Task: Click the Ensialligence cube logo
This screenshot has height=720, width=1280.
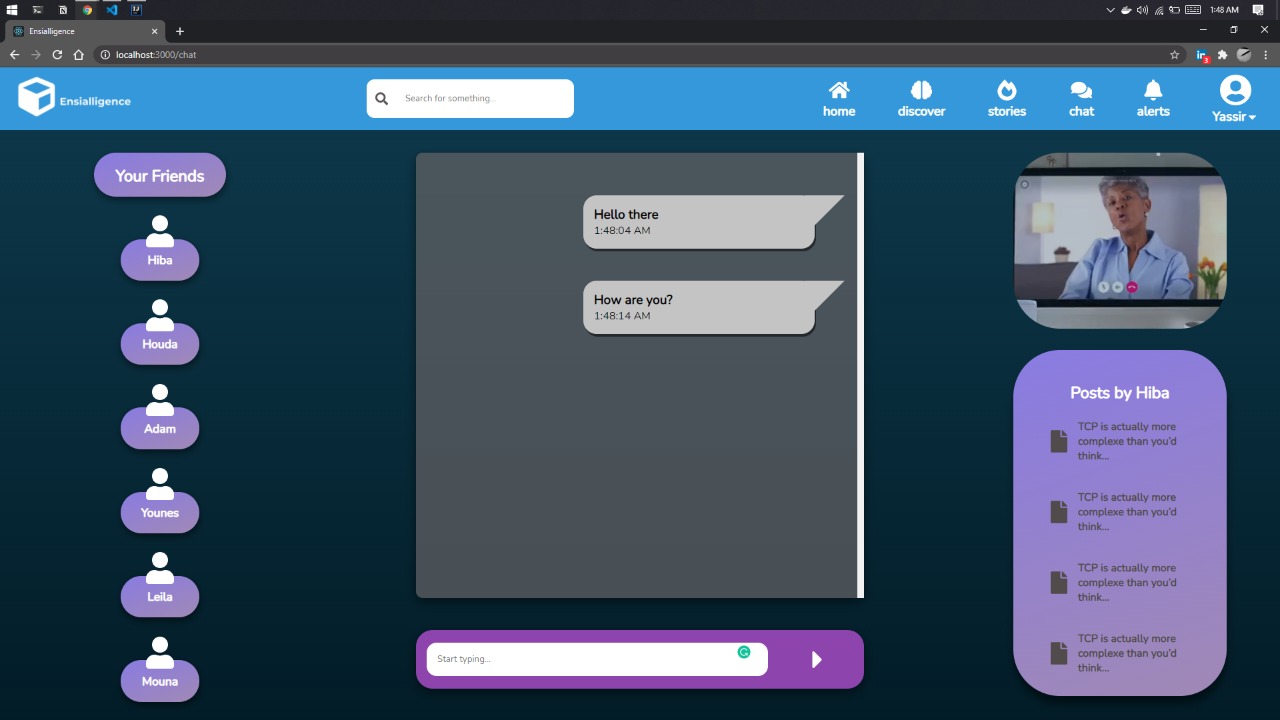Action: (36, 97)
